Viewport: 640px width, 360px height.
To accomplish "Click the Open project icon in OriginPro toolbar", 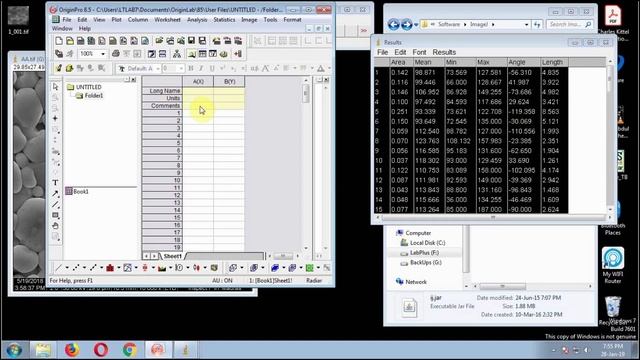I will (x=159, y=40).
